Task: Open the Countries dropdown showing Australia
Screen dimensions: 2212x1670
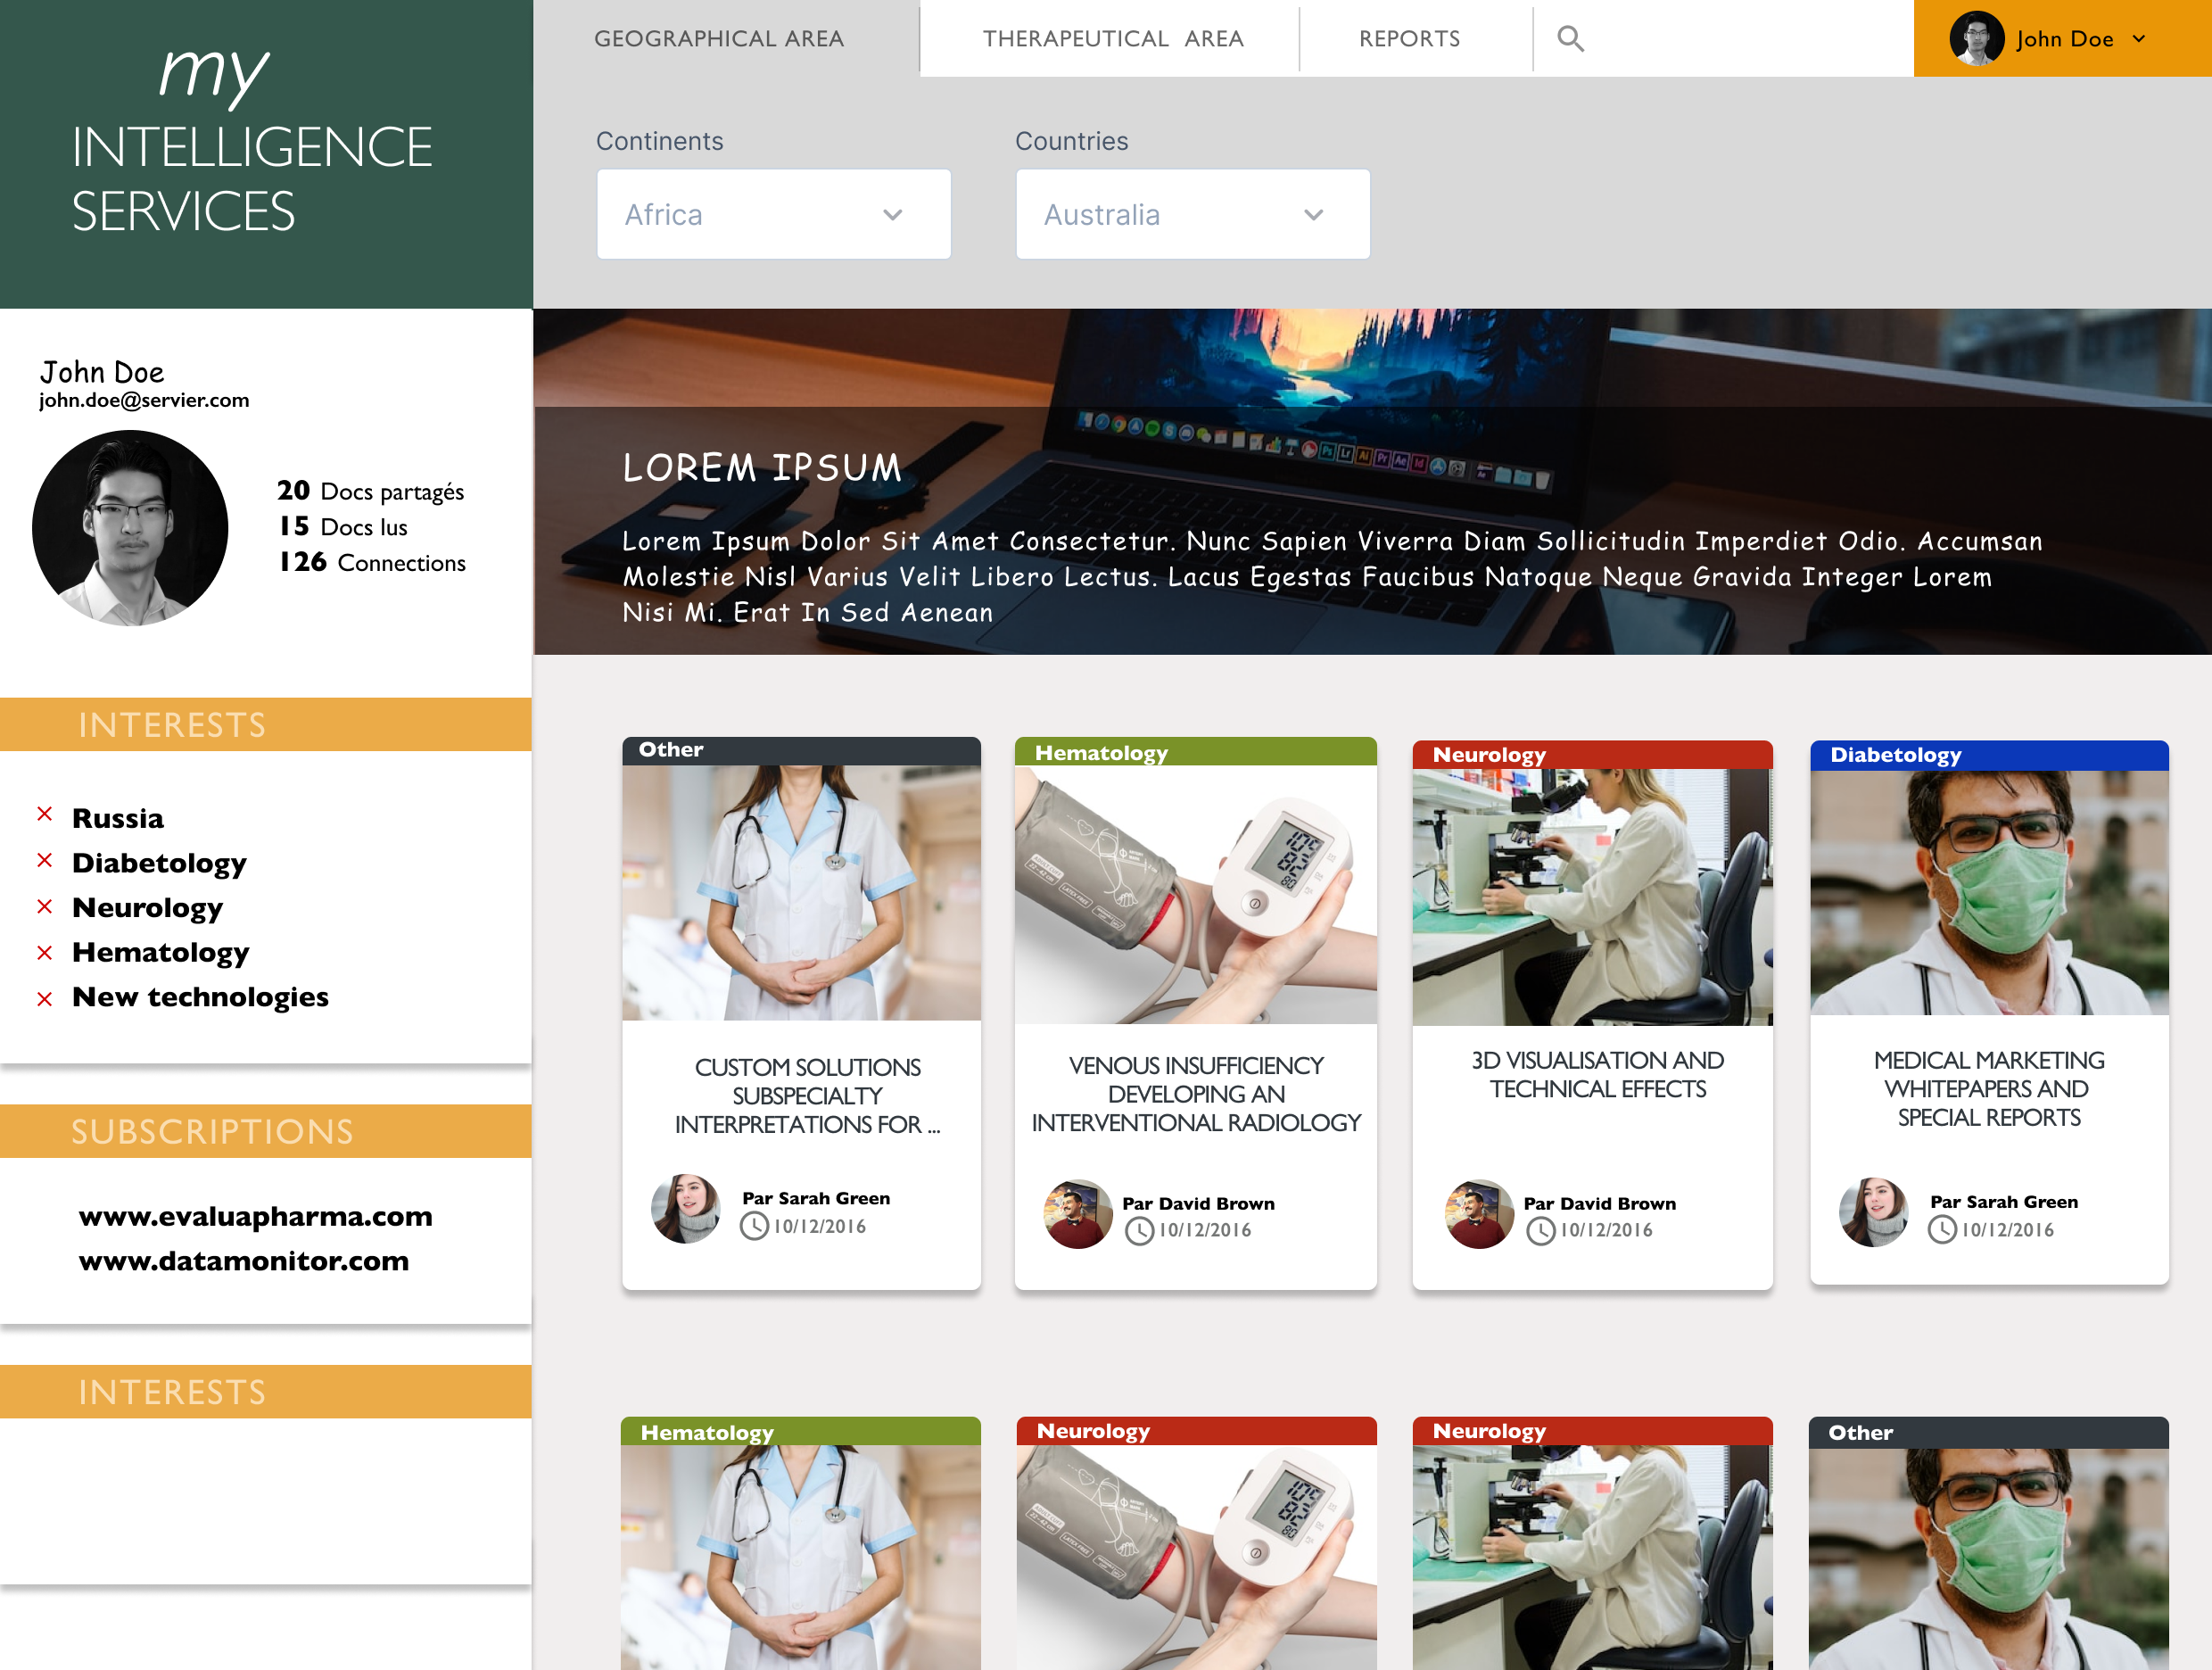Action: tap(1192, 214)
